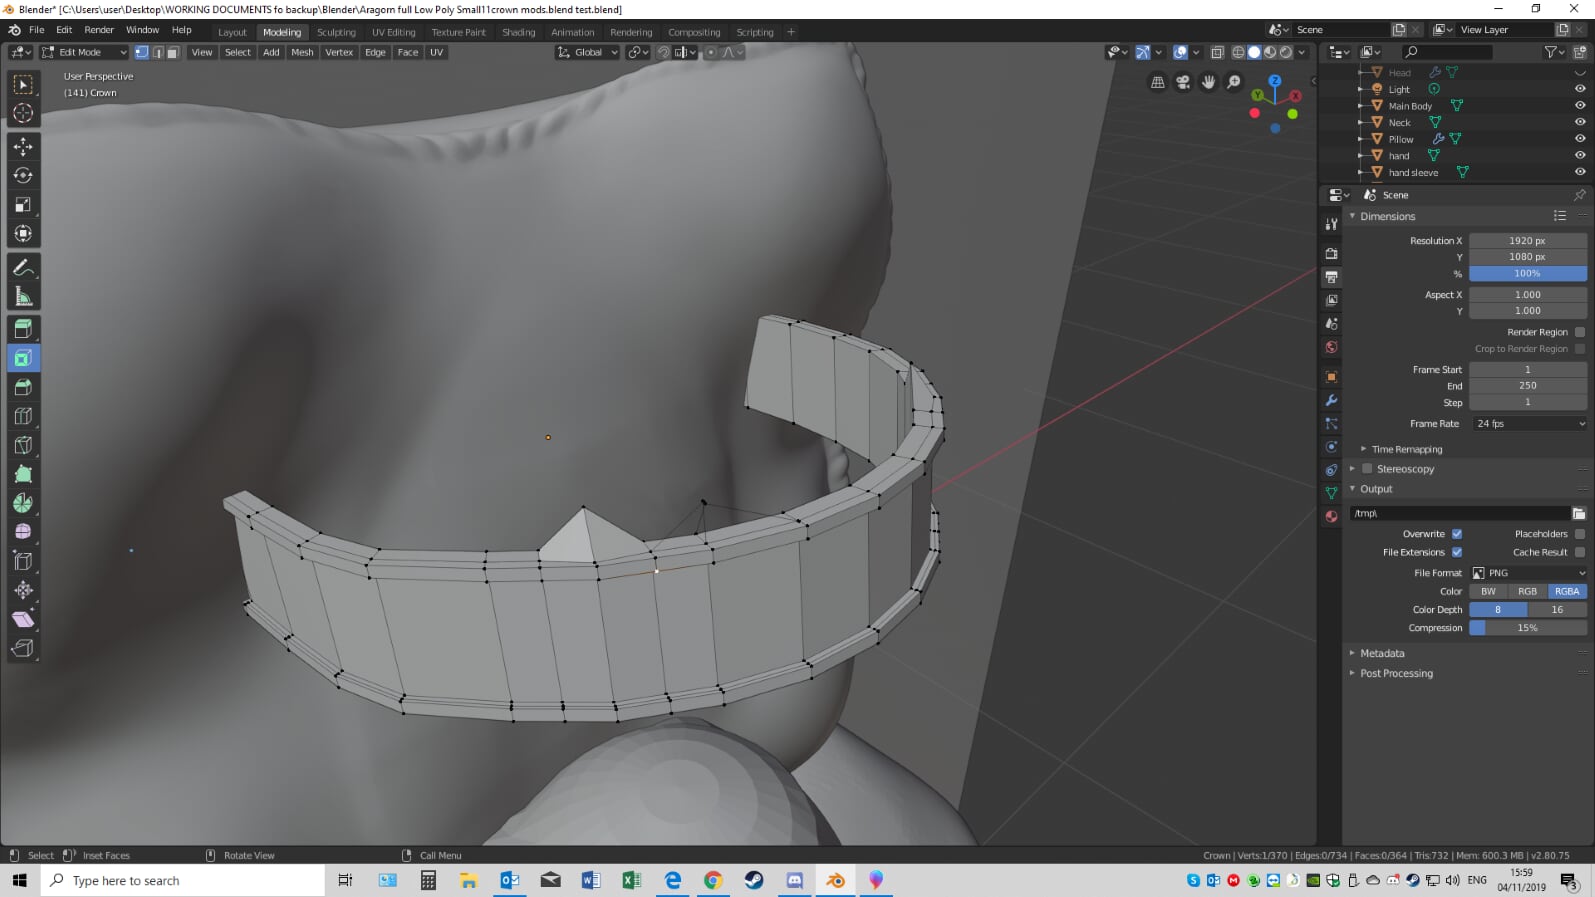Open the Object Data mesh properties tab
The width and height of the screenshot is (1595, 897).
point(1331,493)
